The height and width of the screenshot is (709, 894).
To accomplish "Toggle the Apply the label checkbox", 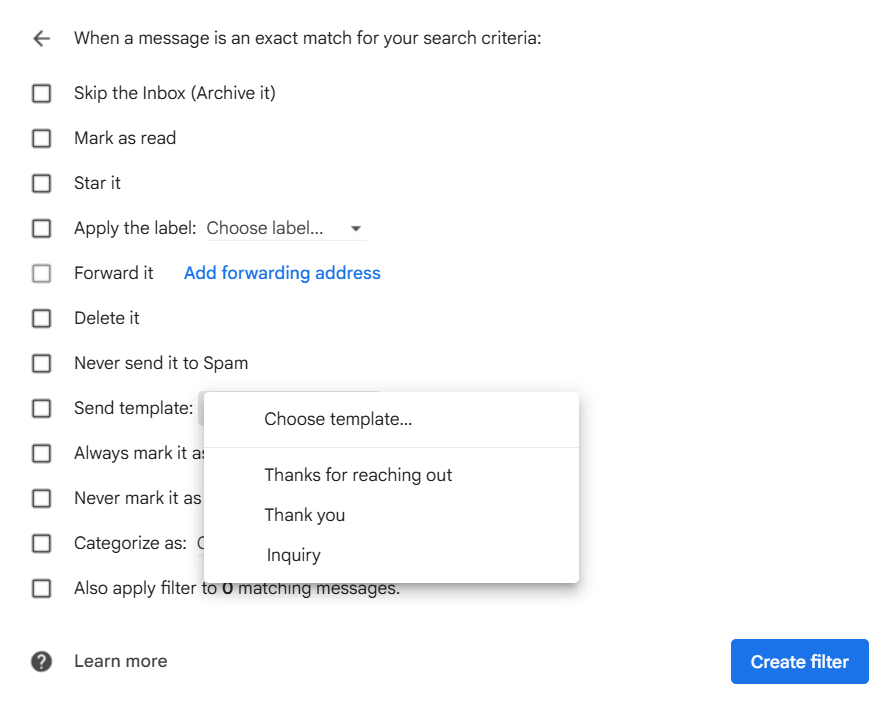I will click(x=41, y=229).
